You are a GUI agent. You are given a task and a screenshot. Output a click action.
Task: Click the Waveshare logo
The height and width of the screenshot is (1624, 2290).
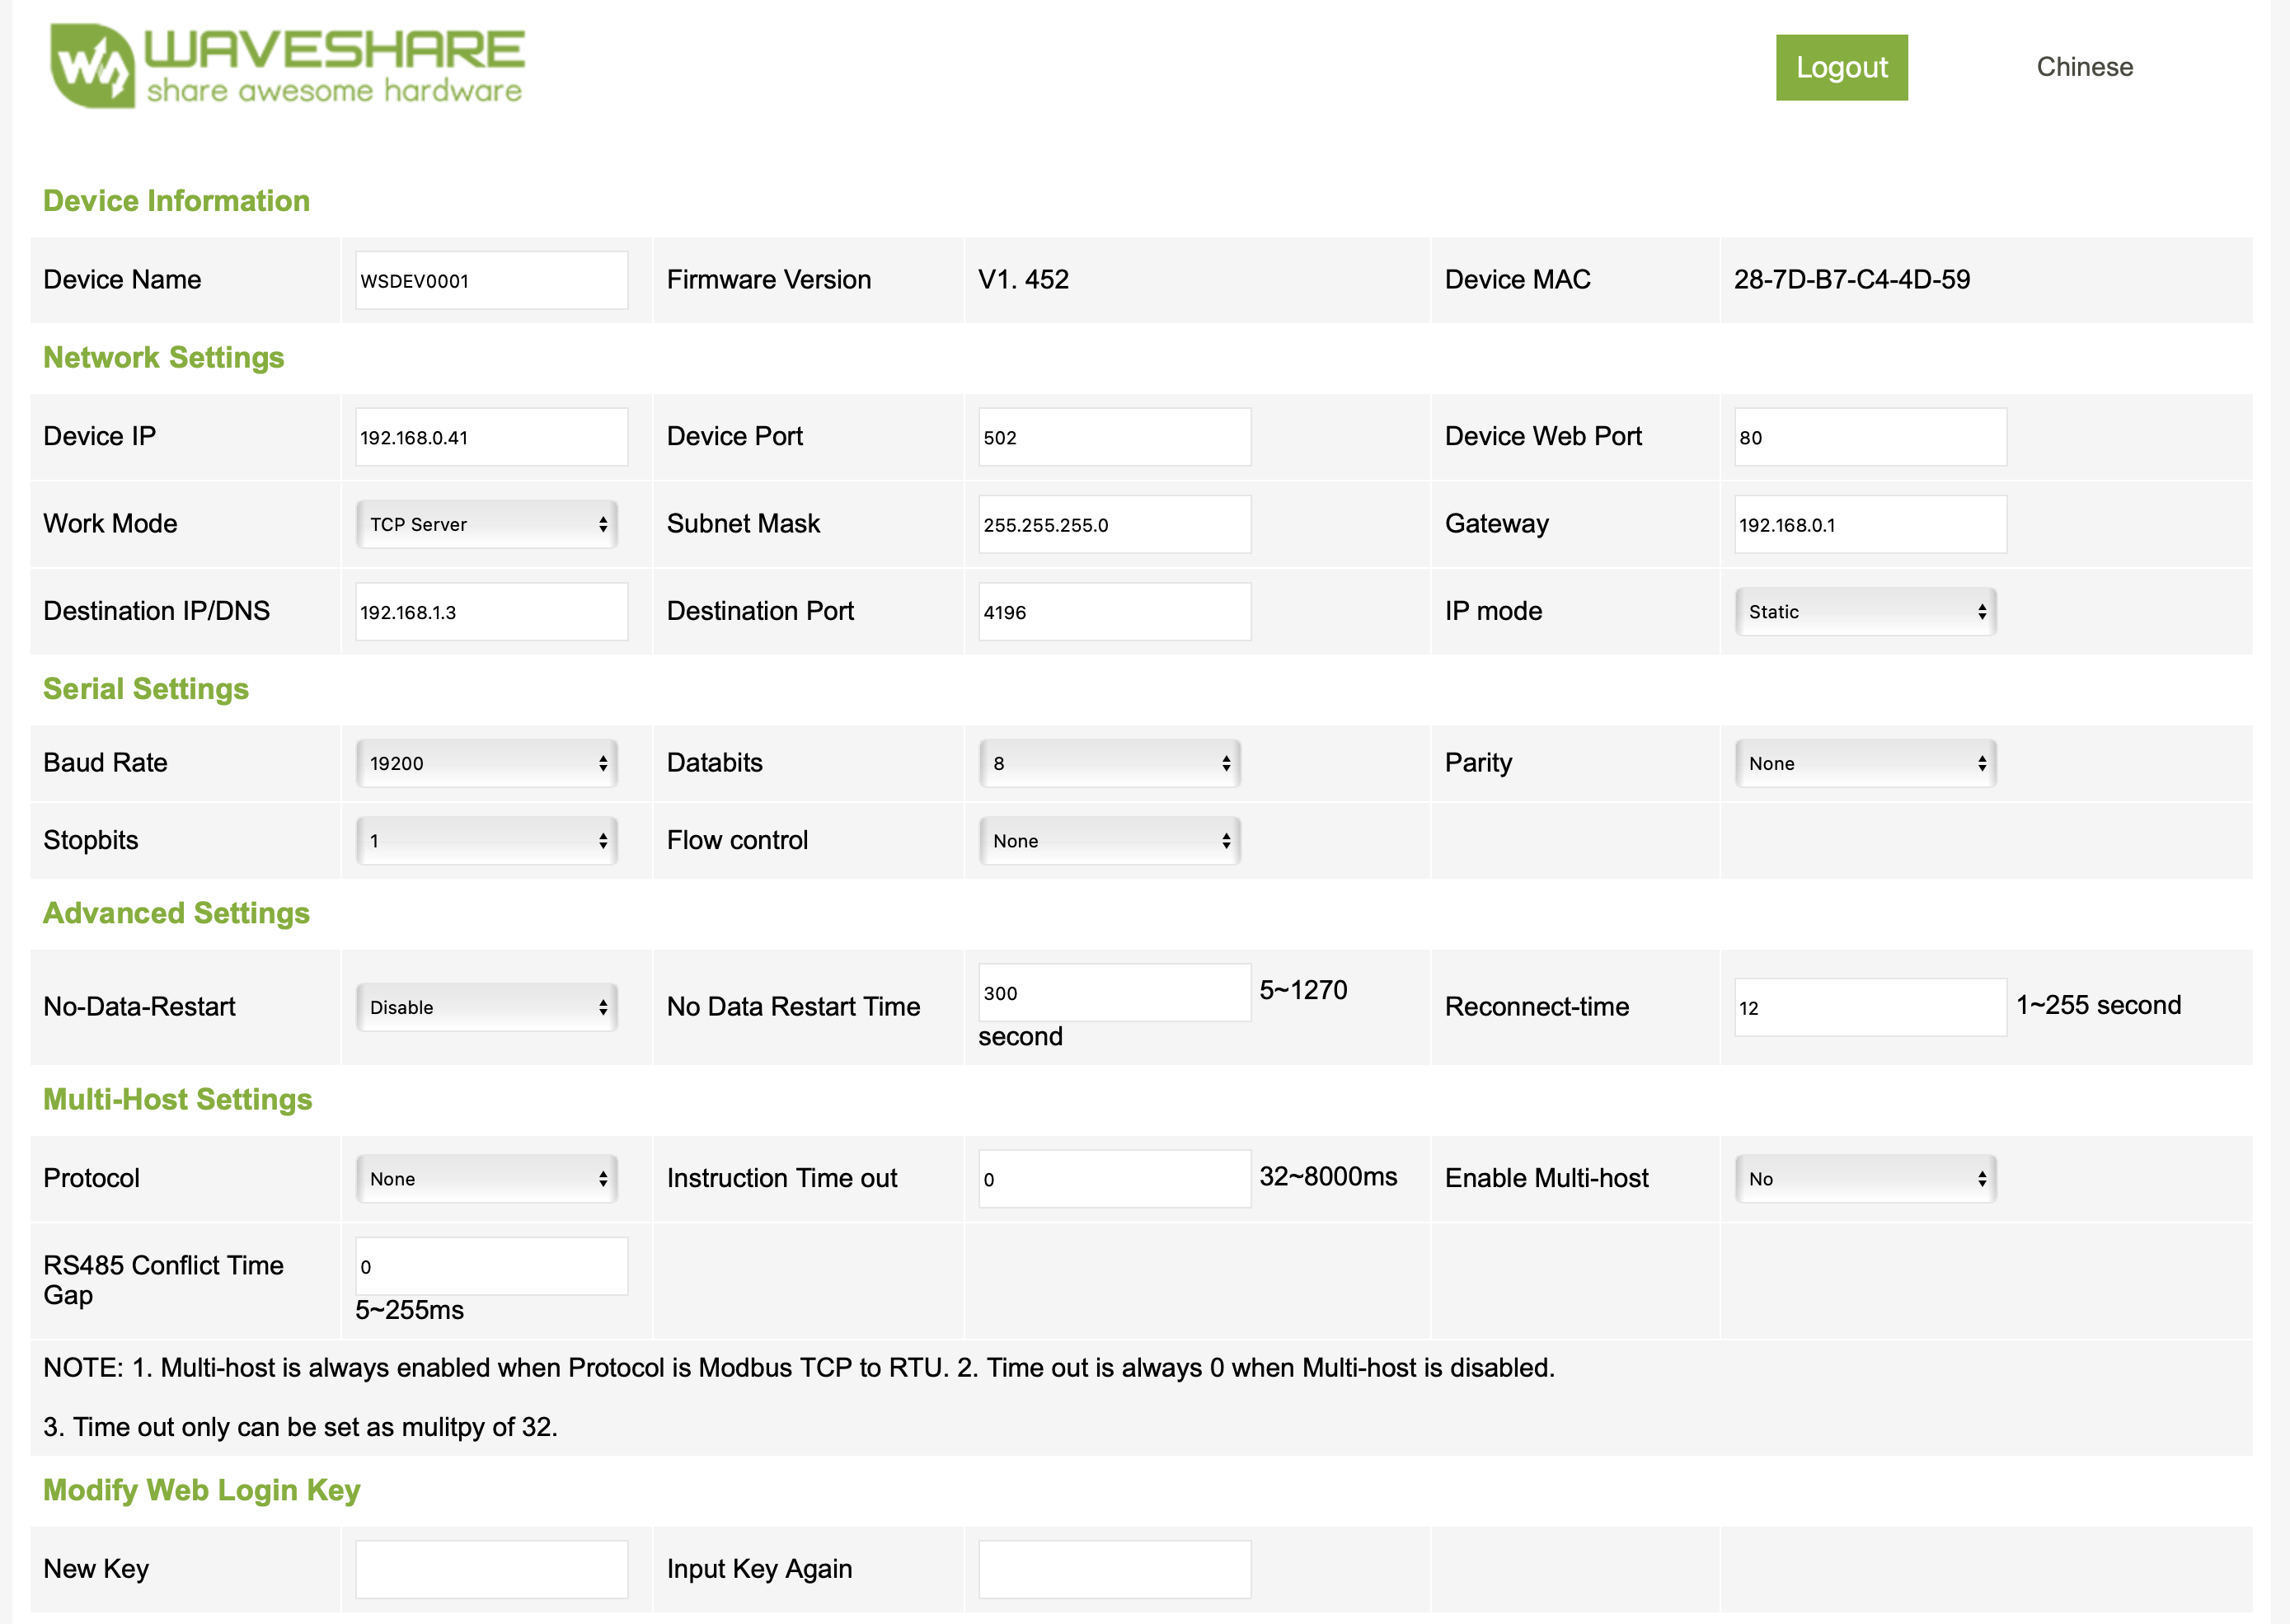coord(287,66)
